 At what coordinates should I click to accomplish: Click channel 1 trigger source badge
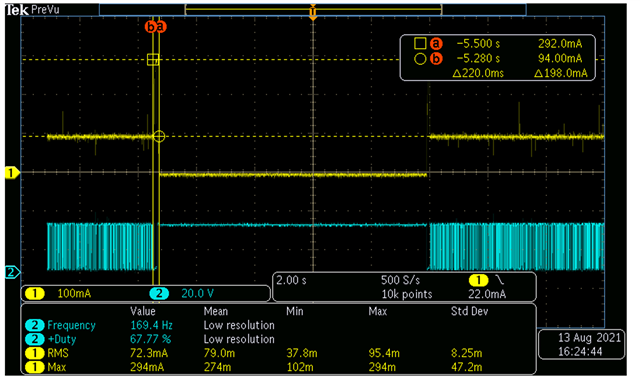pos(478,280)
